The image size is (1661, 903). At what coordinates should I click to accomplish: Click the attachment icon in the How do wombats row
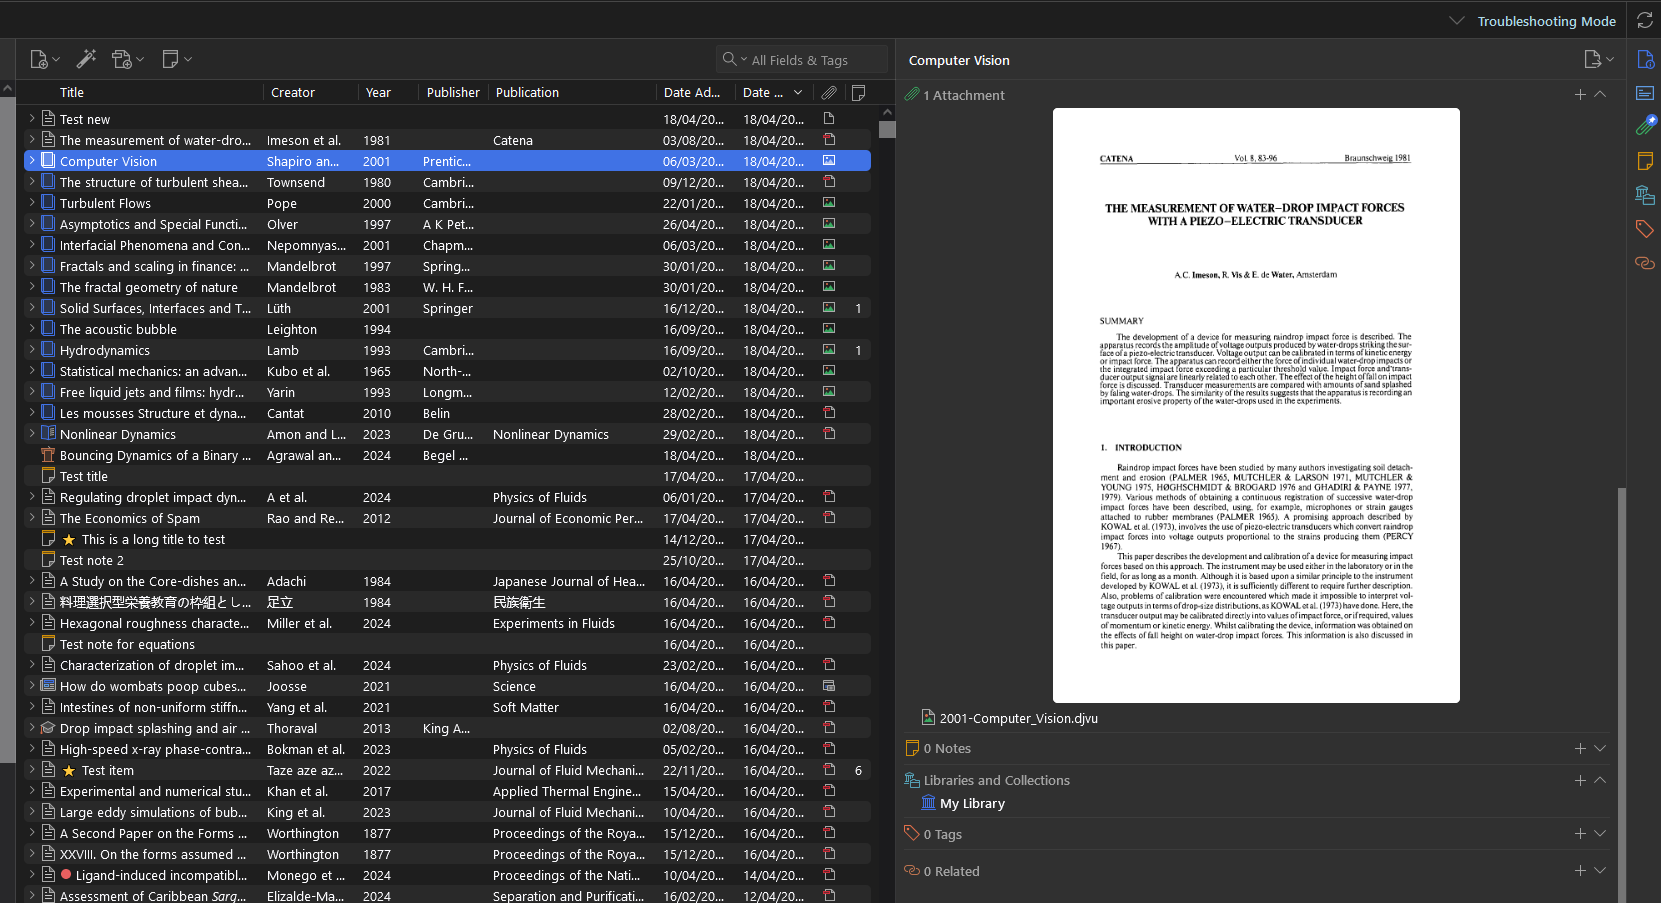click(829, 686)
